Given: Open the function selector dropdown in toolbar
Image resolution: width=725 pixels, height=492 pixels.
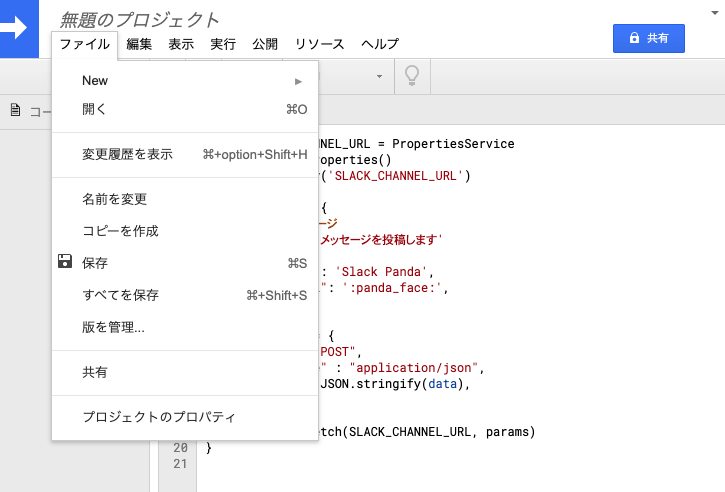Looking at the screenshot, I should [378, 76].
